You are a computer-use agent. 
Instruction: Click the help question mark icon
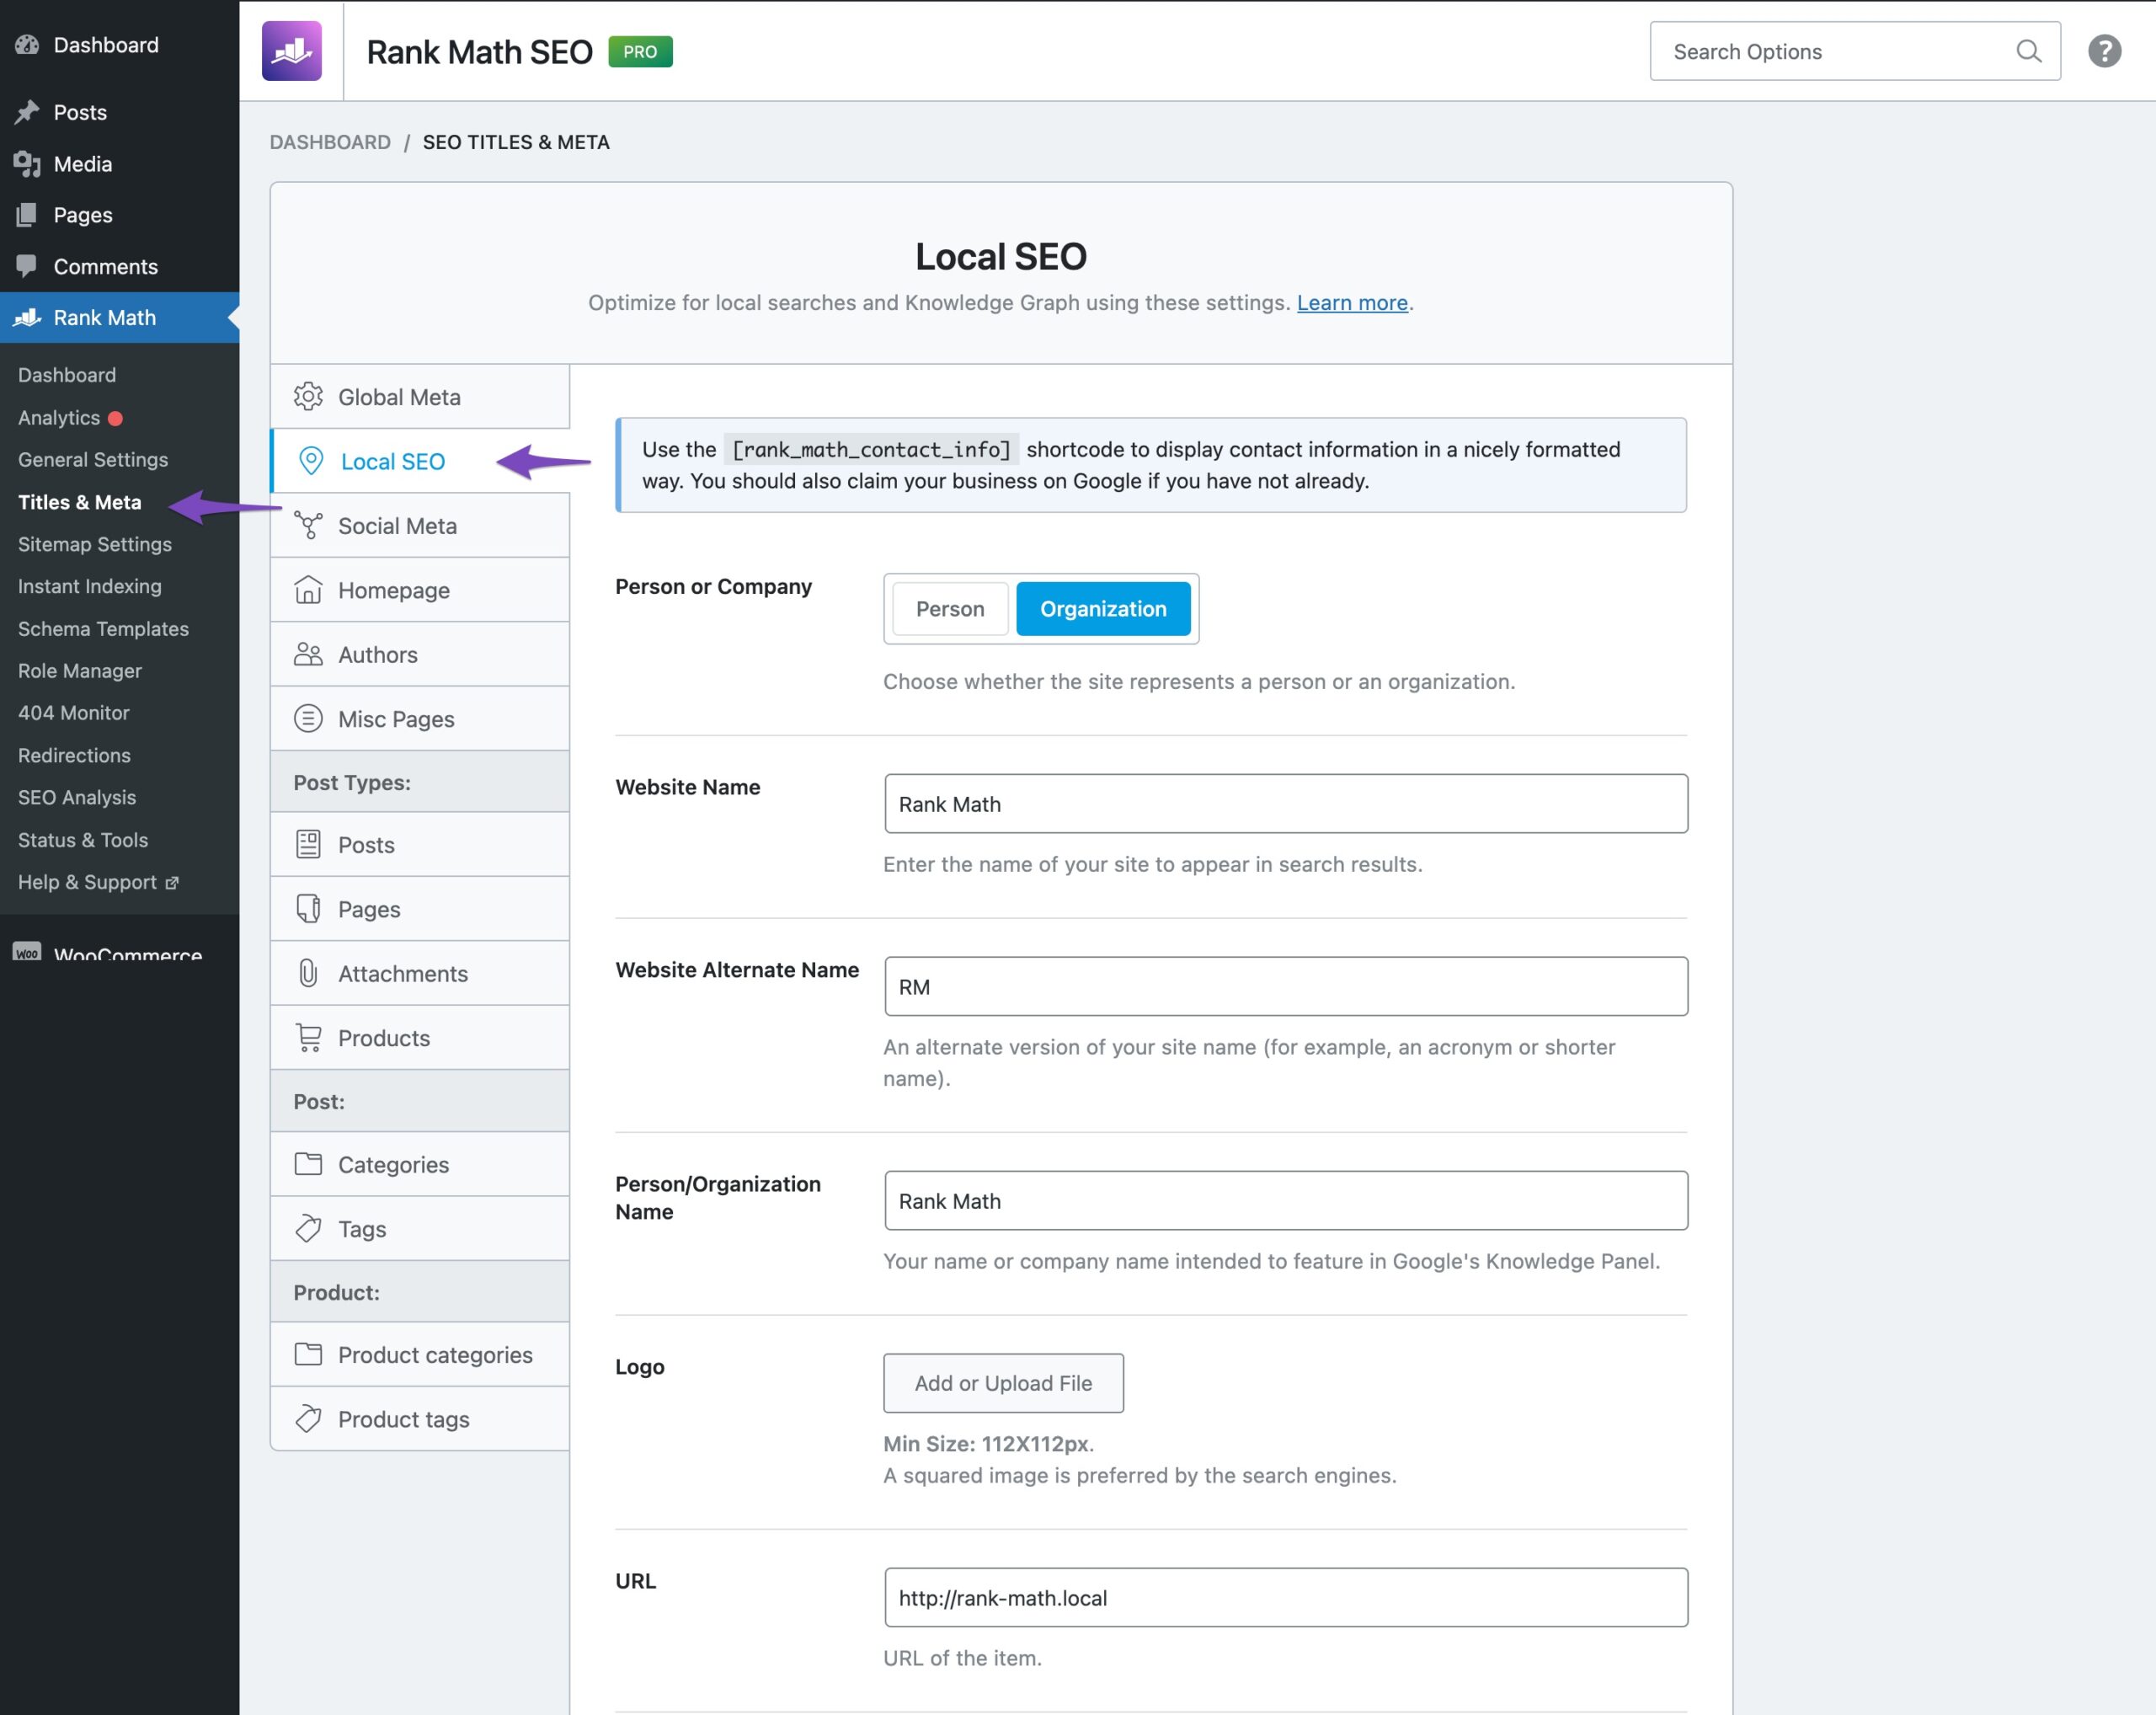pyautogui.click(x=2104, y=51)
